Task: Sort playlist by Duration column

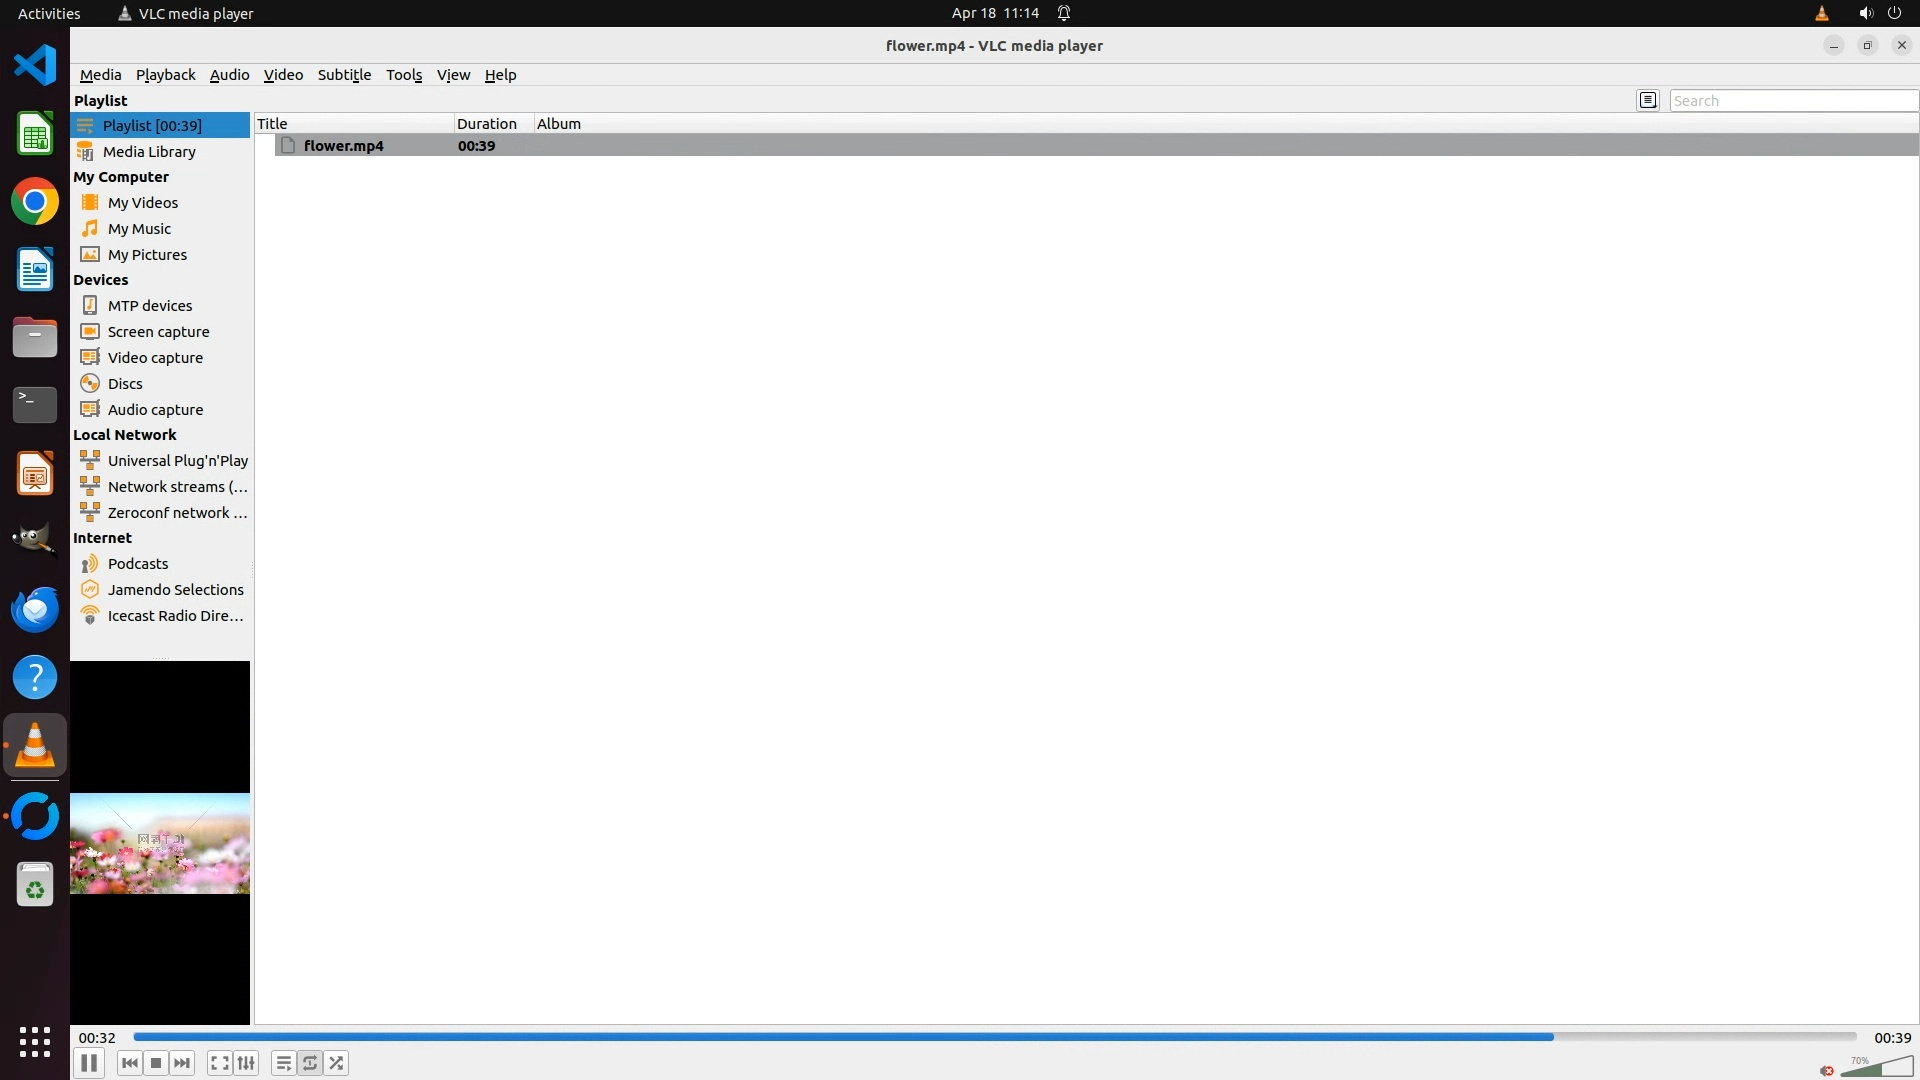Action: 487,124
